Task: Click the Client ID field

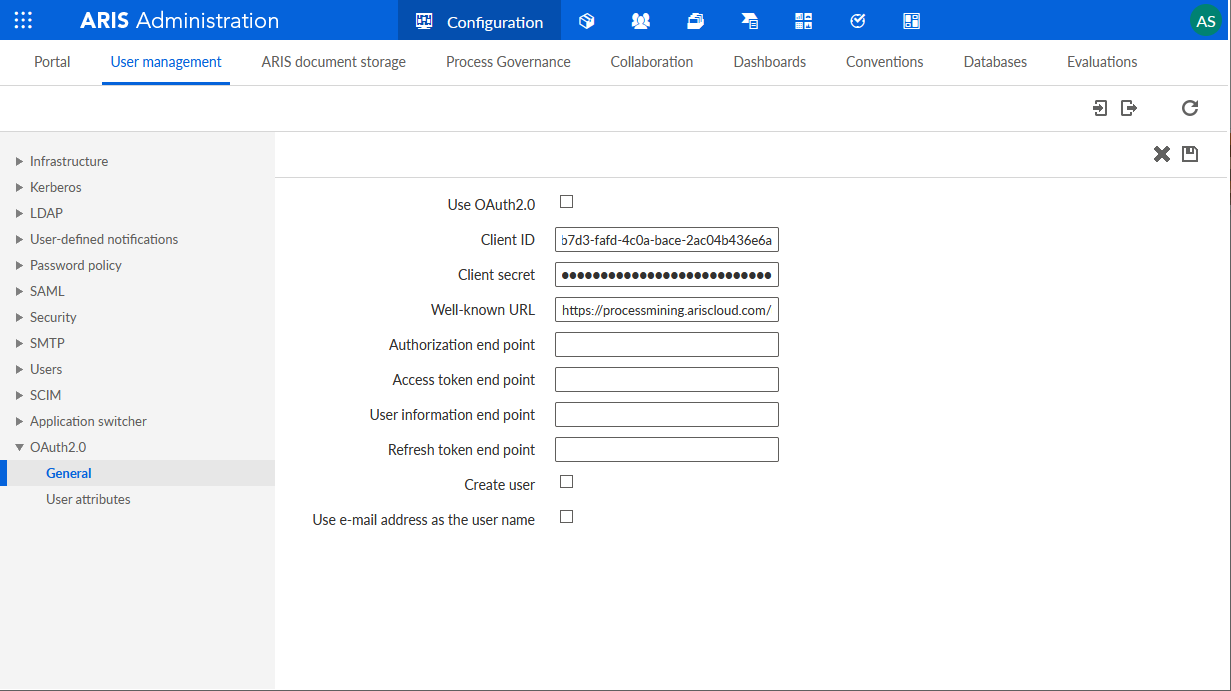Action: tap(667, 240)
